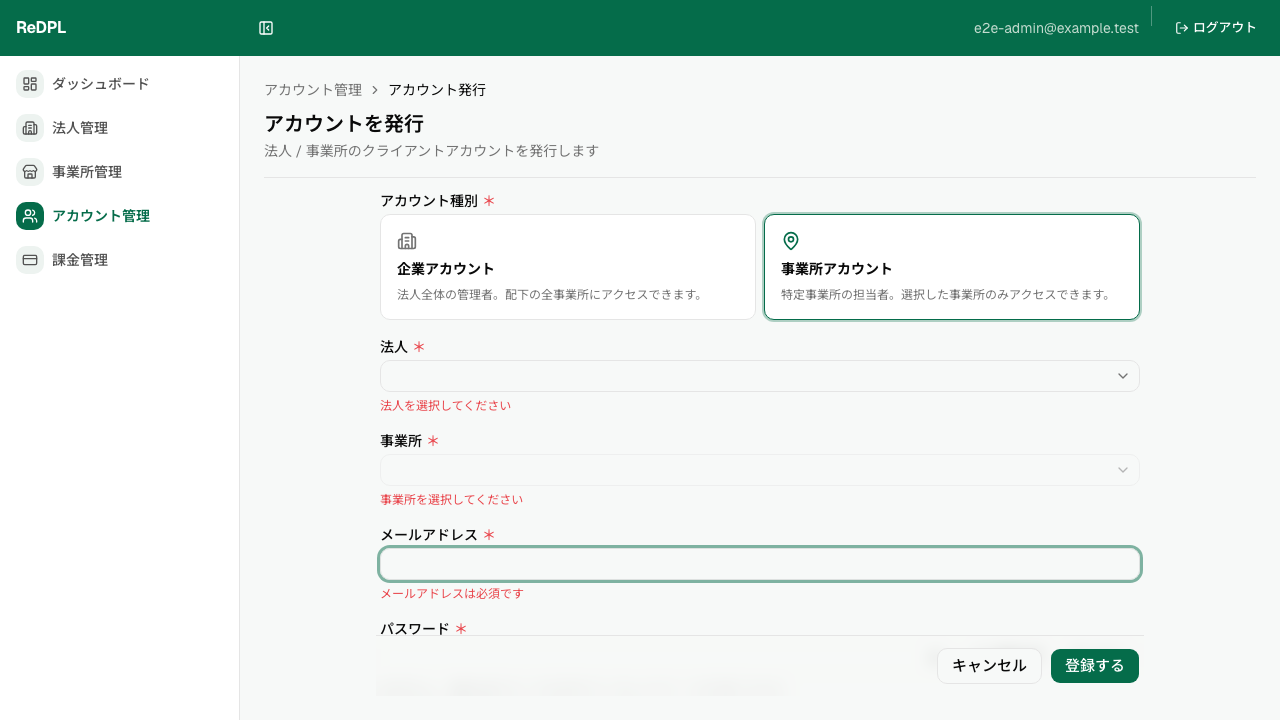Image resolution: width=1280 pixels, height=720 pixels.
Task: Submit the form with 登録する
Action: [1095, 666]
